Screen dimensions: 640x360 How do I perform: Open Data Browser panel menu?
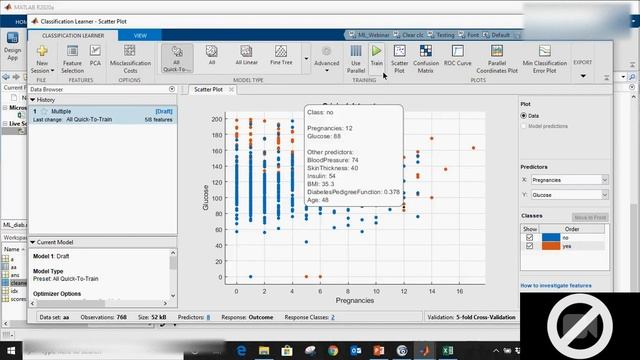172,89
